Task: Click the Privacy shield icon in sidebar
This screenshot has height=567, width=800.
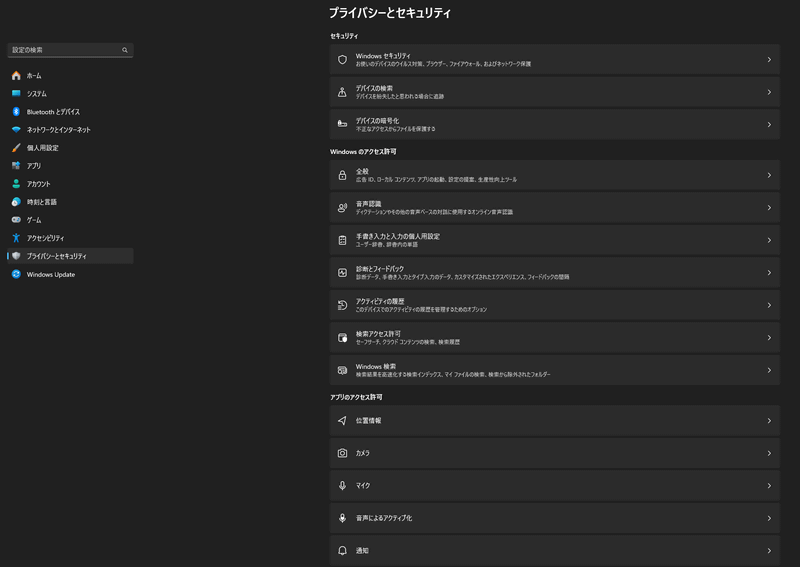Action: [16, 256]
